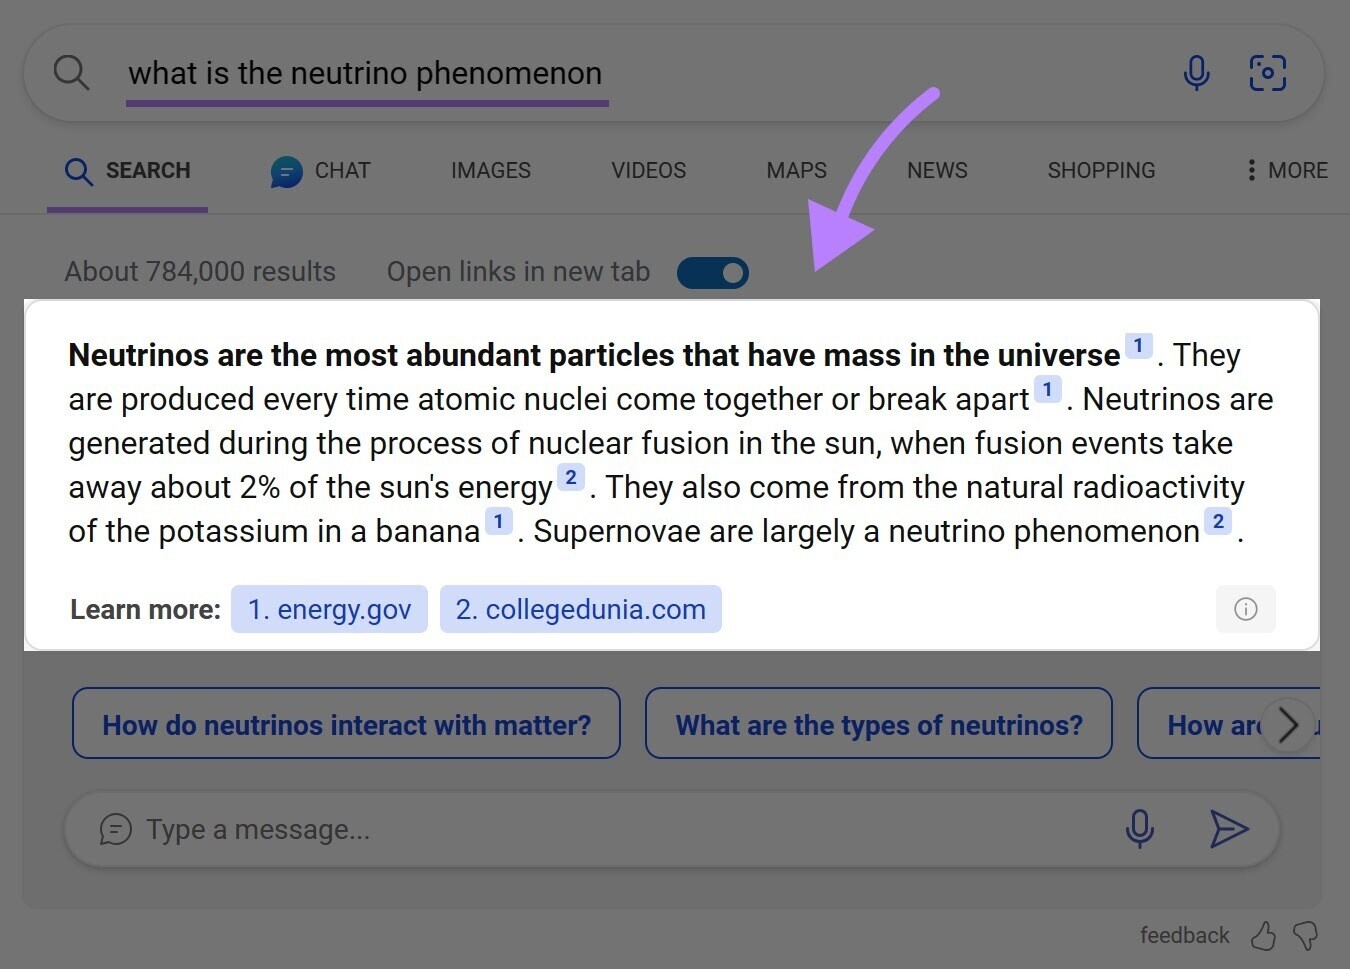
Task: Give positive feedback with thumbs up icon
Action: [x=1263, y=936]
